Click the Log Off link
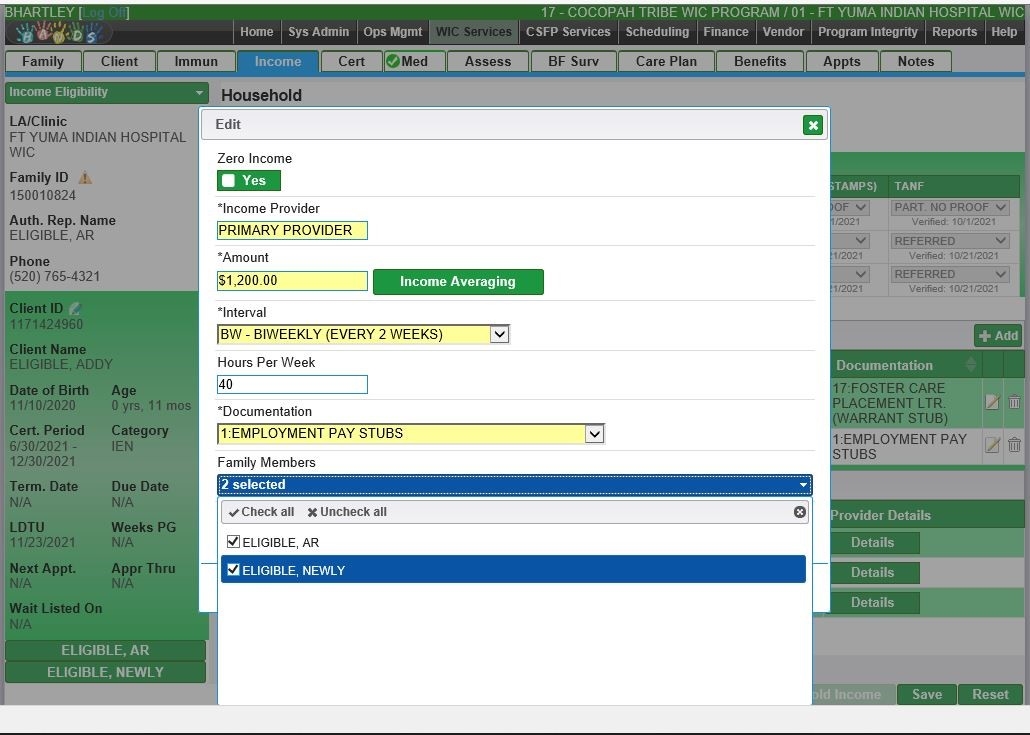The width and height of the screenshot is (1030, 735). [x=106, y=13]
